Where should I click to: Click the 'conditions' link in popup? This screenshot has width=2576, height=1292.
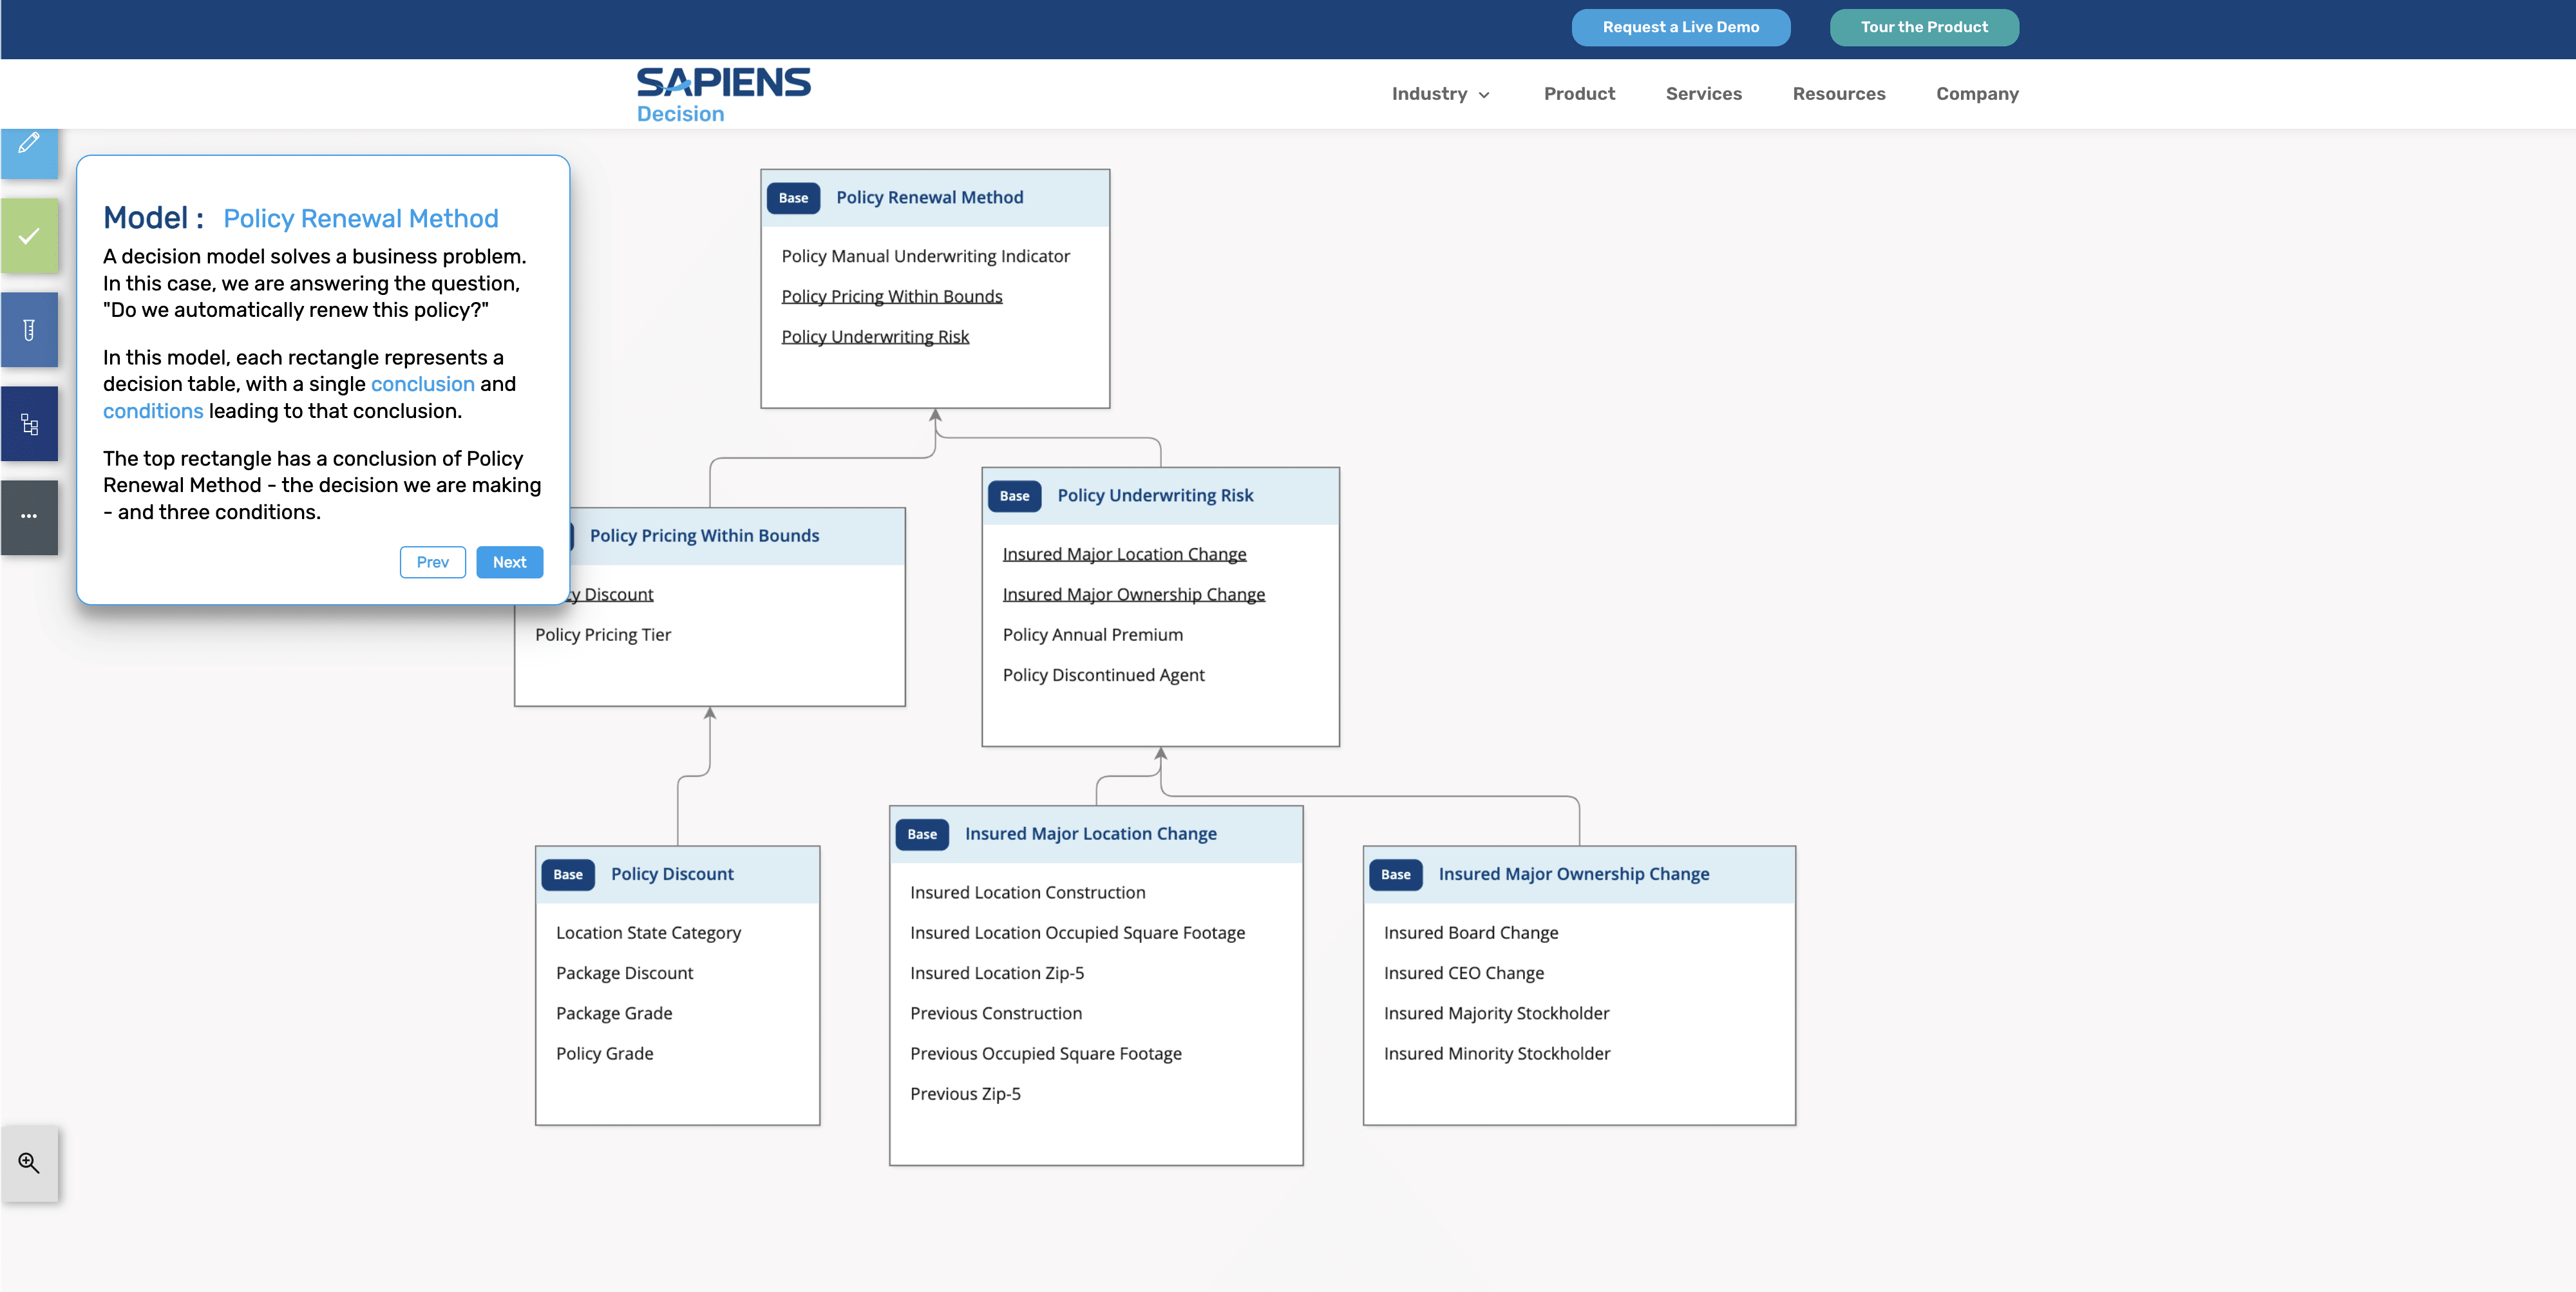pos(153,411)
